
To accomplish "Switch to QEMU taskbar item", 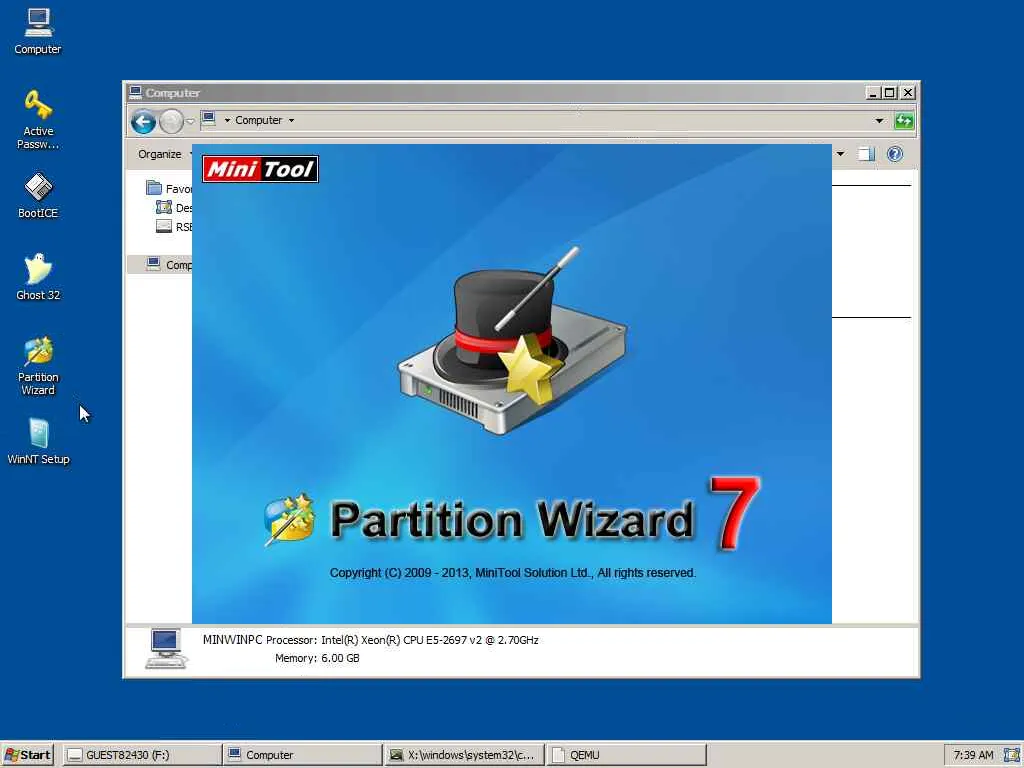I will tap(626, 755).
